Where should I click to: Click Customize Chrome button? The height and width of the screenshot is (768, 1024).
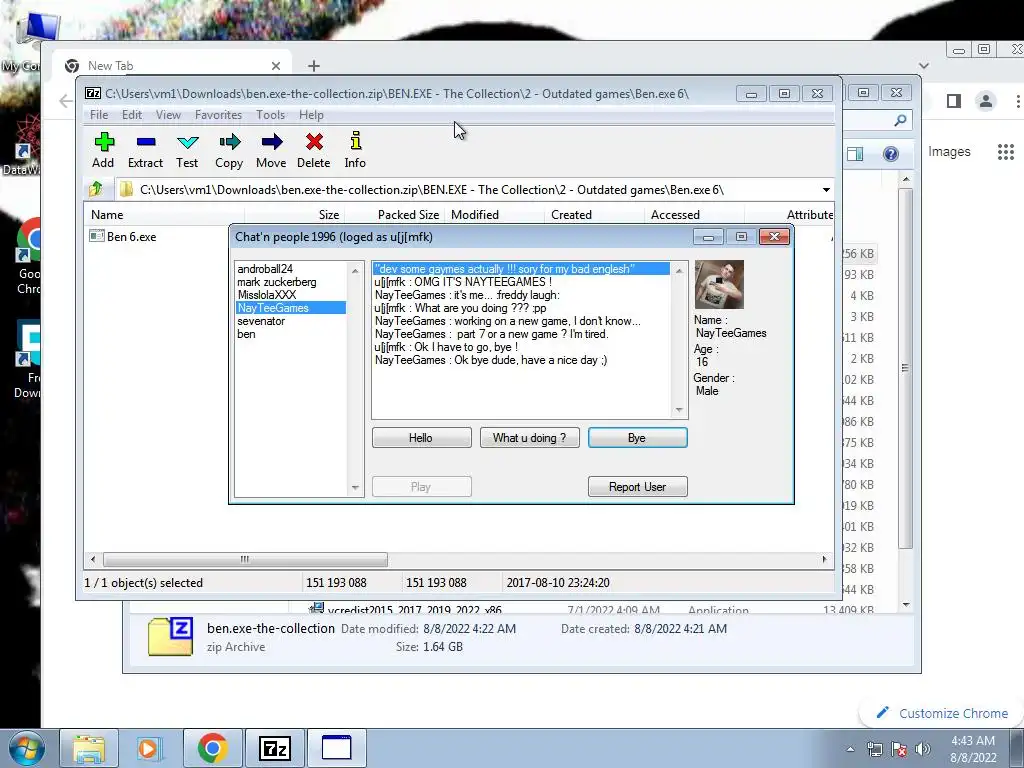942,713
